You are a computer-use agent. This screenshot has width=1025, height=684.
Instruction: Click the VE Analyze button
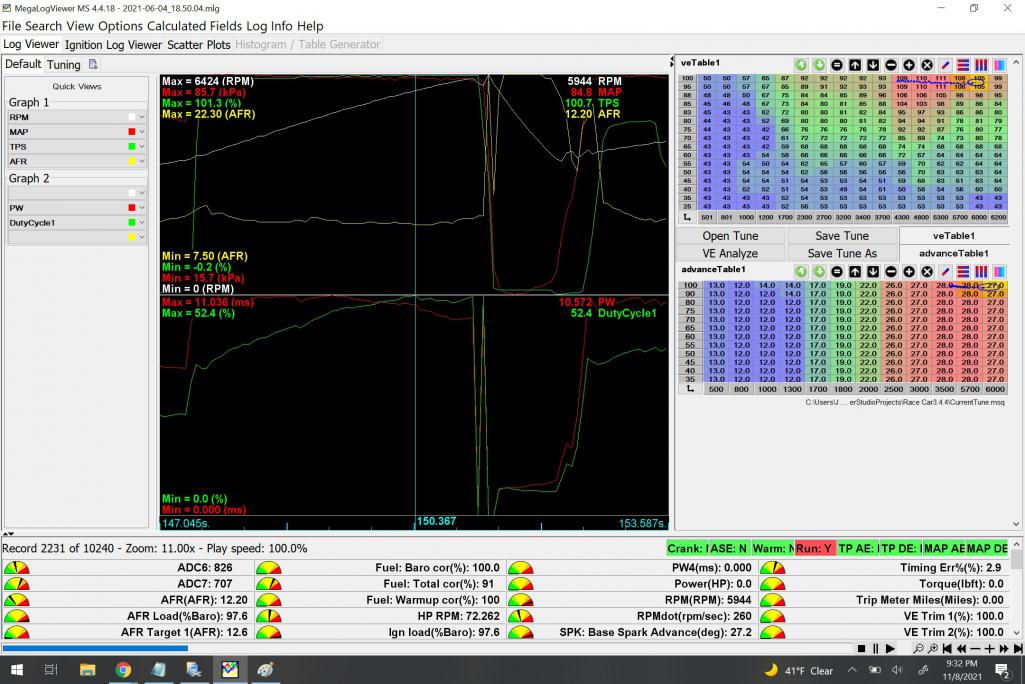pyautogui.click(x=730, y=253)
